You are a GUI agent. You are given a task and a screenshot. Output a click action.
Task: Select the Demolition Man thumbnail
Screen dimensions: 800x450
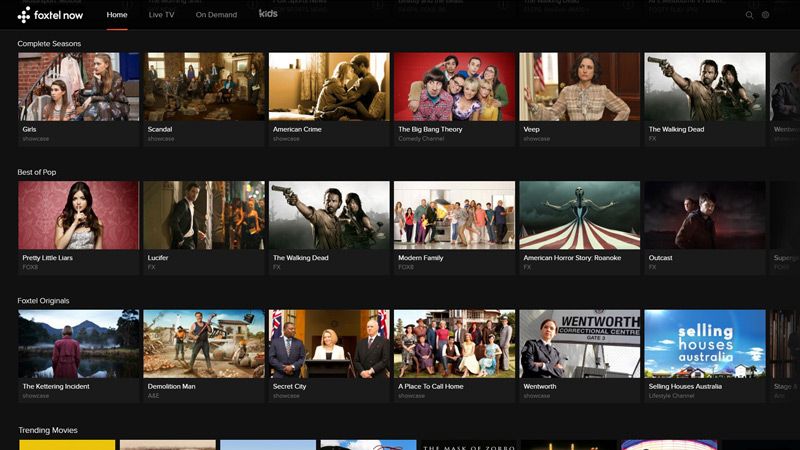pos(204,344)
